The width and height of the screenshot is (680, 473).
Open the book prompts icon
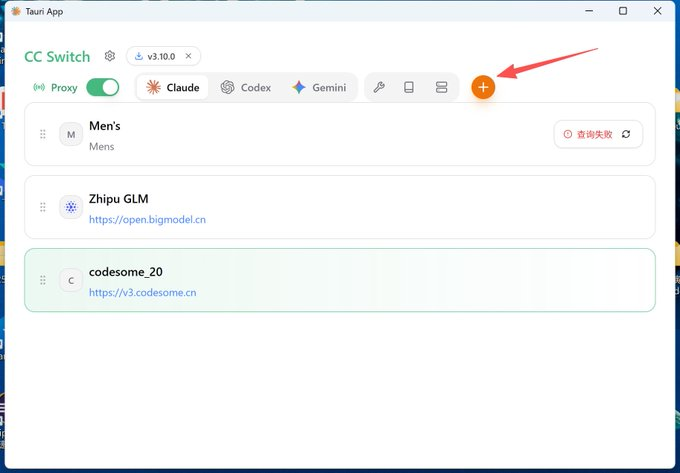[409, 87]
